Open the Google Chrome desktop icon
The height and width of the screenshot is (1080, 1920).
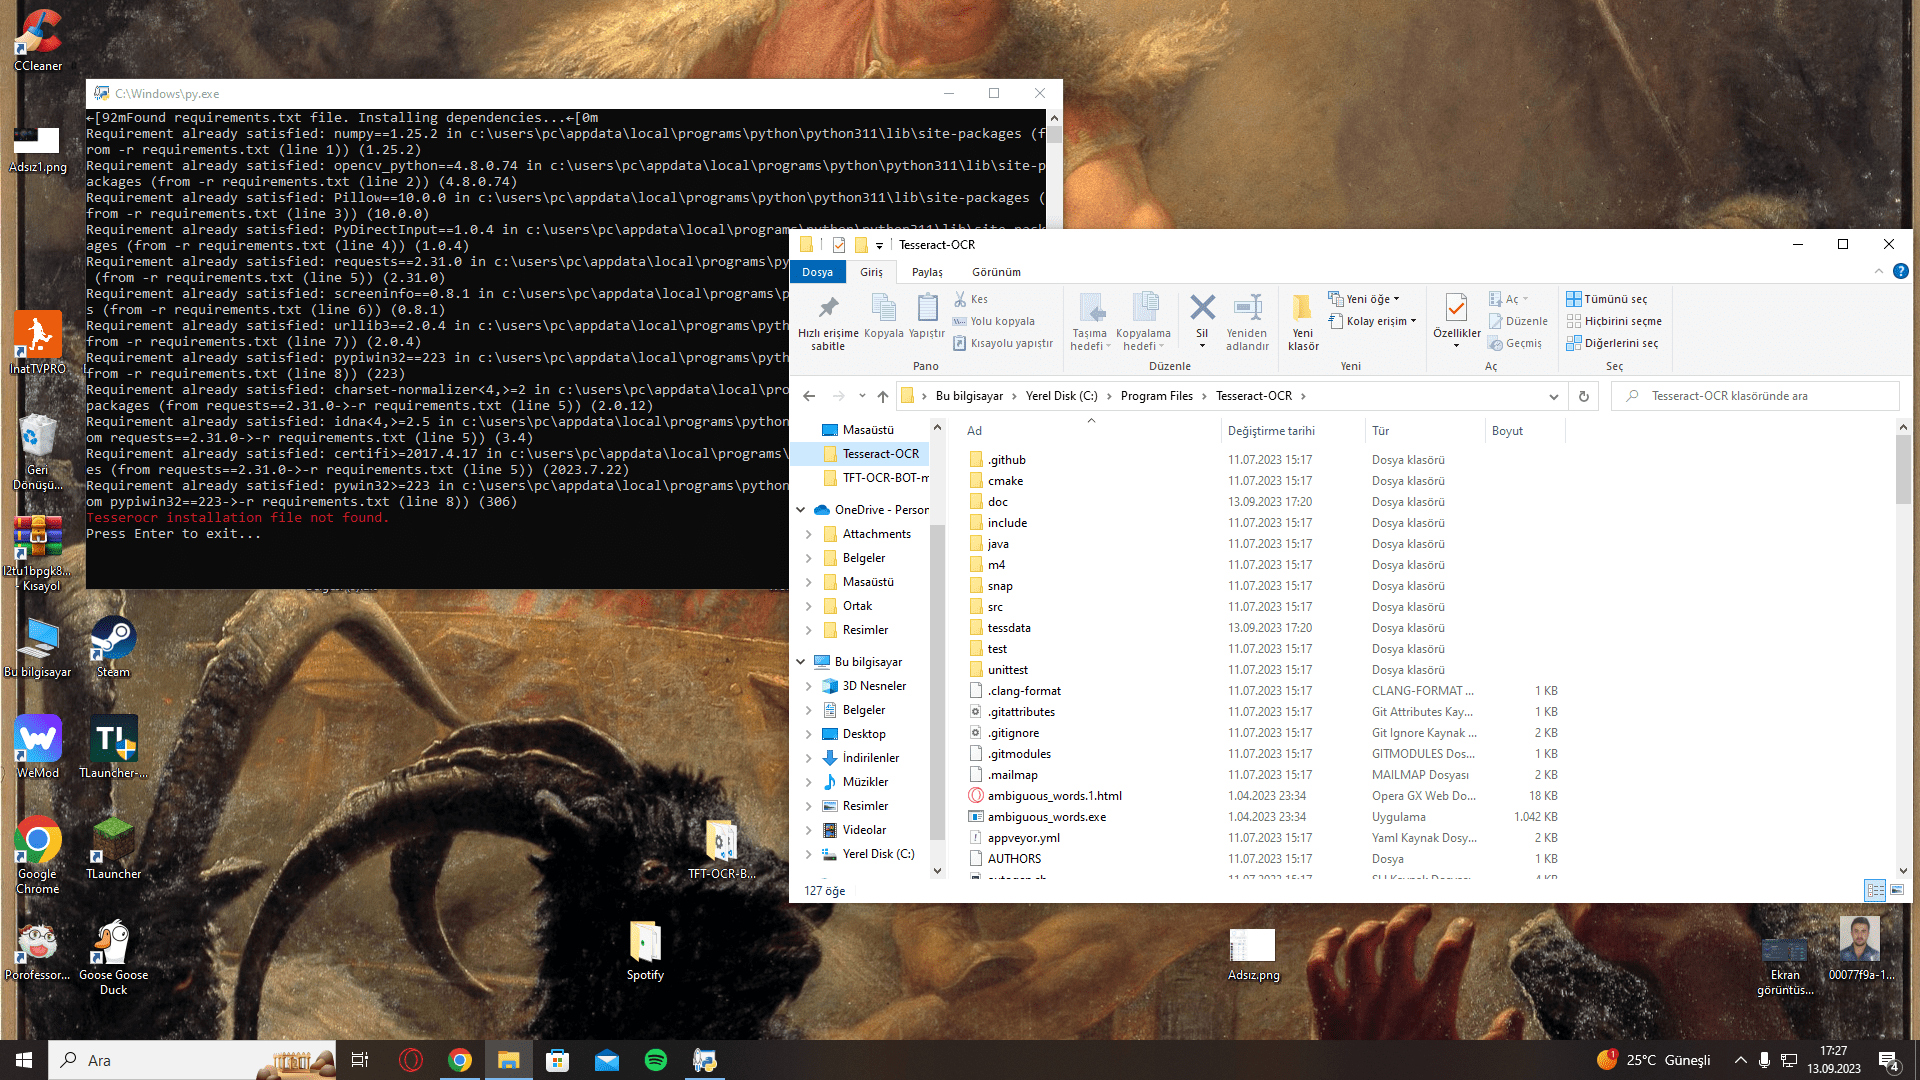pos(38,855)
